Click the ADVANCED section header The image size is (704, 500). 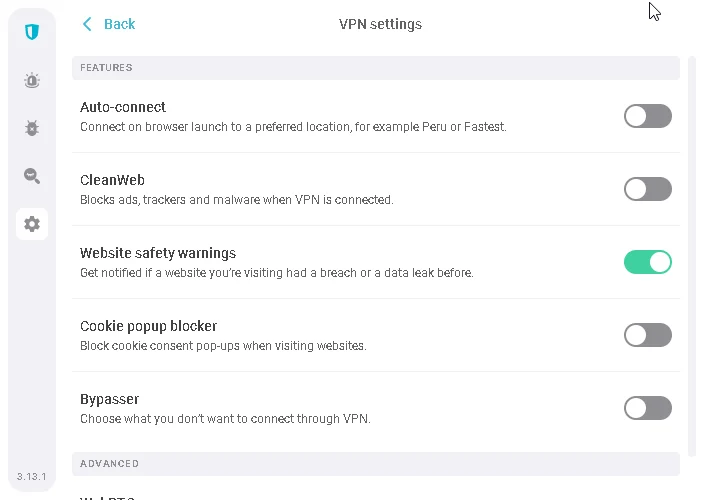pos(109,464)
